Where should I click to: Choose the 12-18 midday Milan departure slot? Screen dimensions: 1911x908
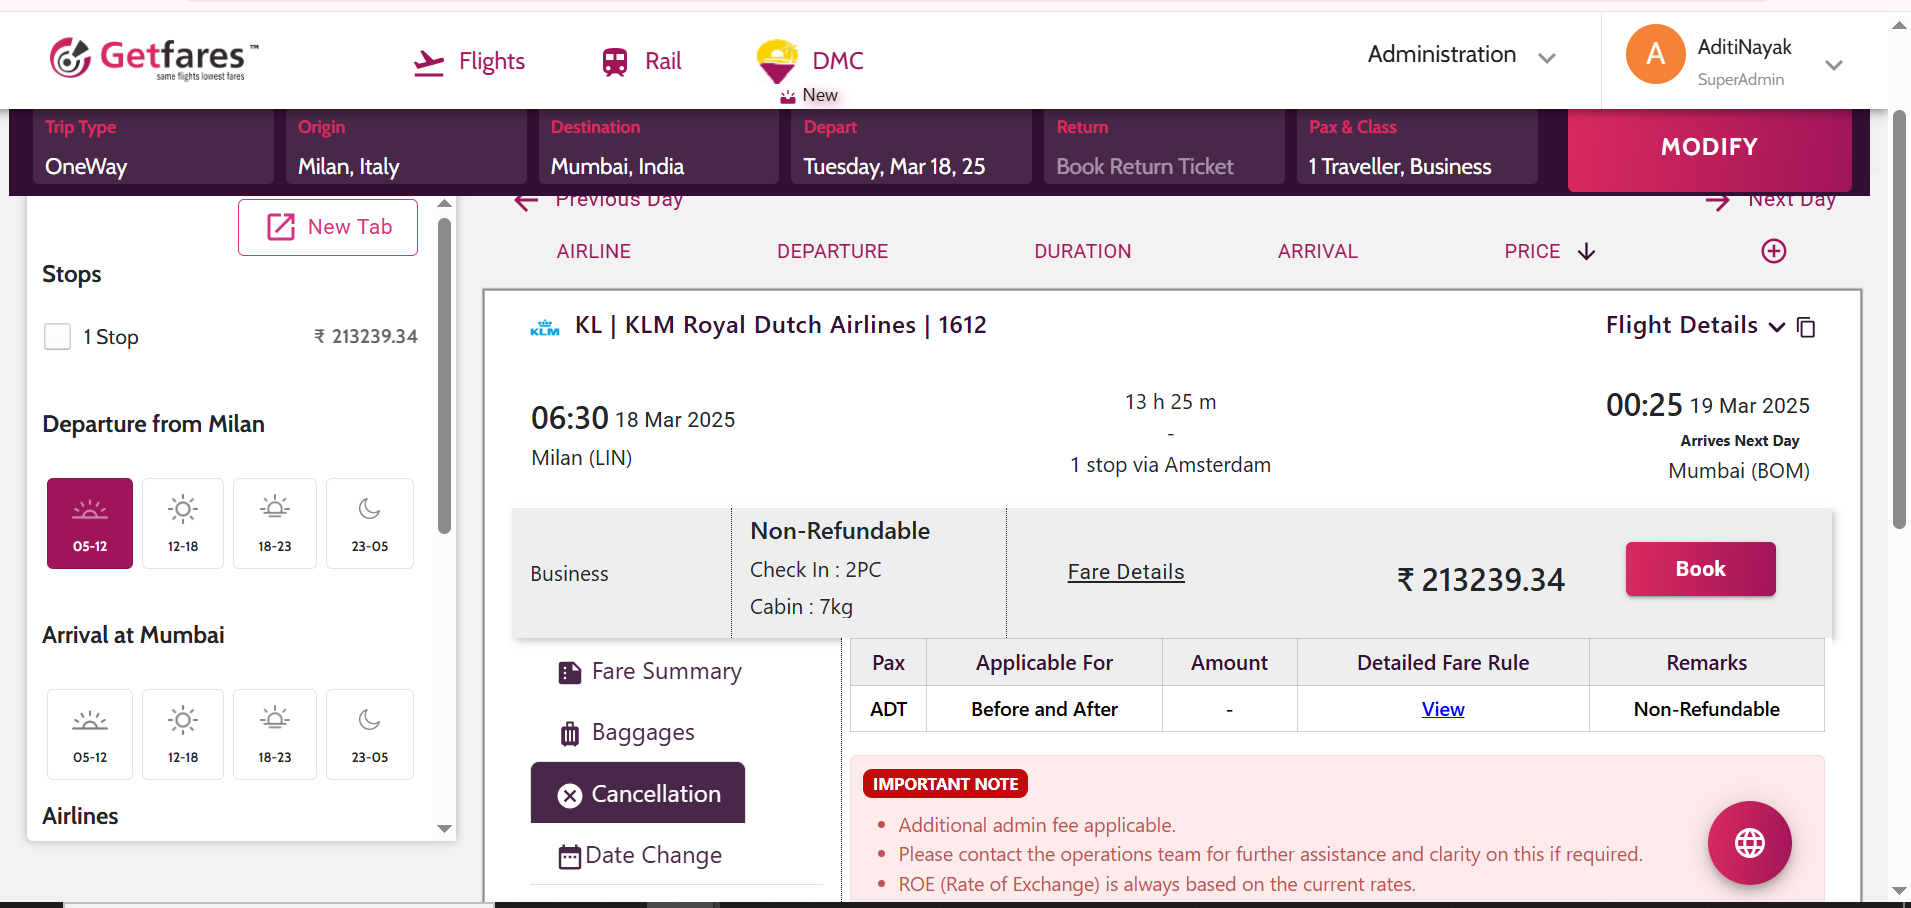[x=183, y=523]
